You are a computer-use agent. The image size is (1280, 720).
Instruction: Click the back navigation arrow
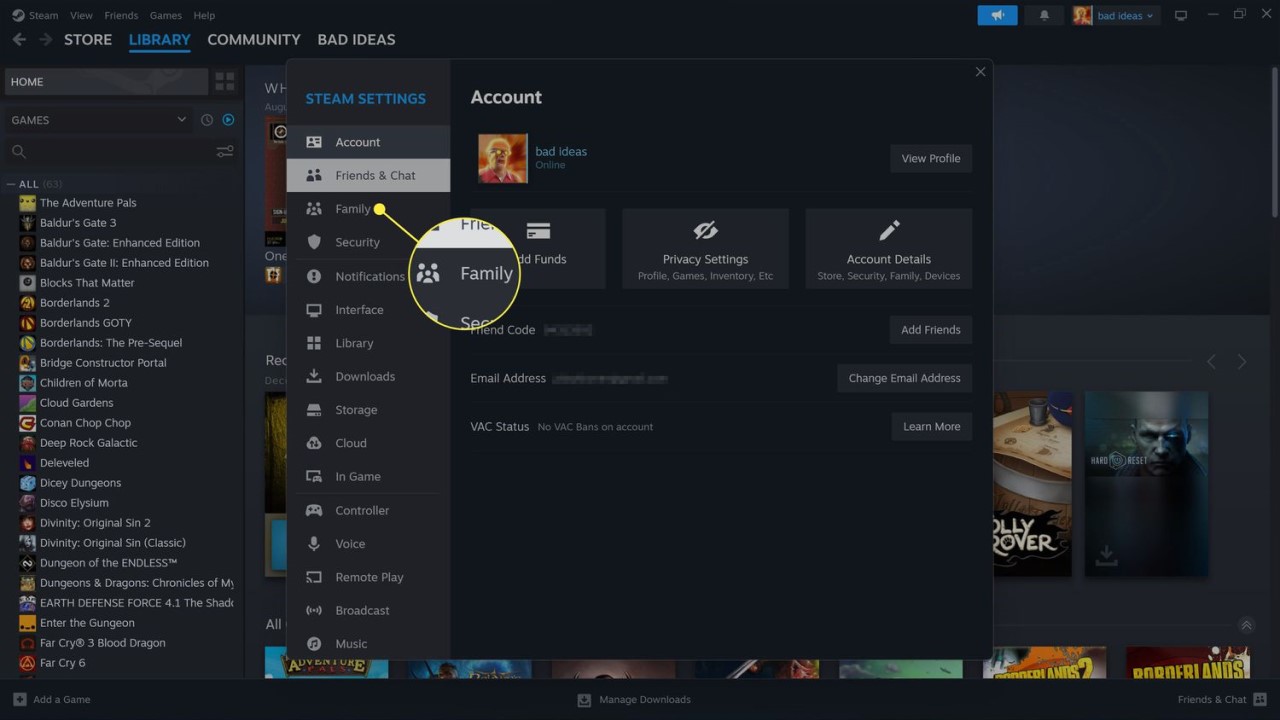tap(19, 40)
